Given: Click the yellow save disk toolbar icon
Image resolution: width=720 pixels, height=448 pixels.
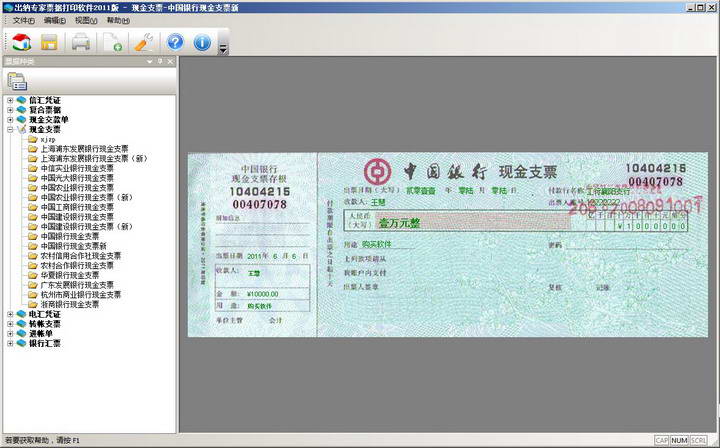Looking at the screenshot, I should pyautogui.click(x=49, y=43).
